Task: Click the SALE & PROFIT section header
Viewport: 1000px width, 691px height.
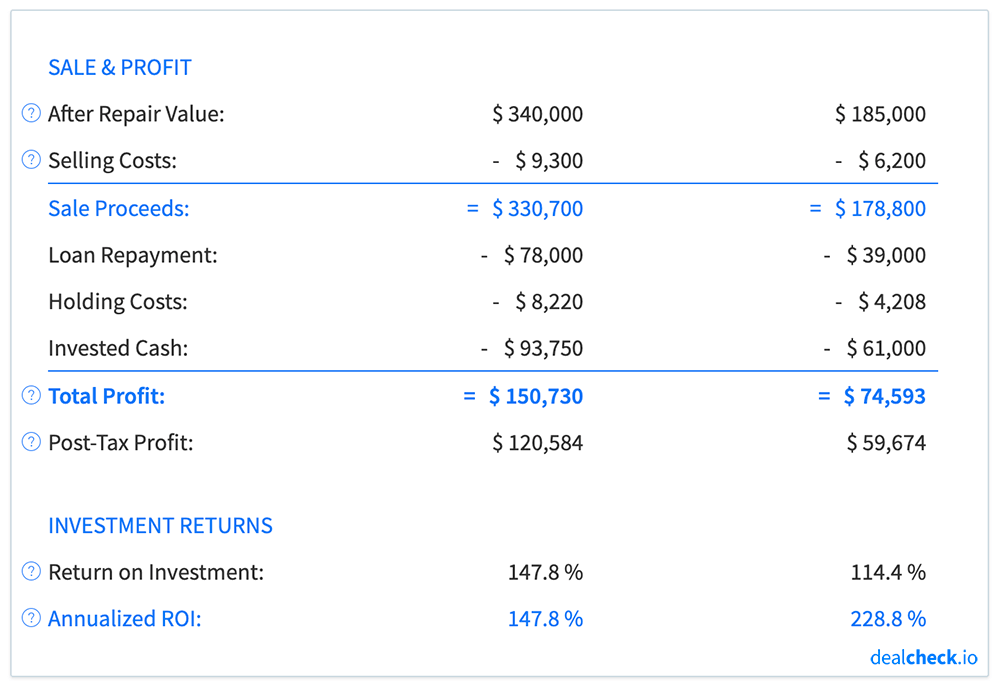Action: [x=120, y=67]
